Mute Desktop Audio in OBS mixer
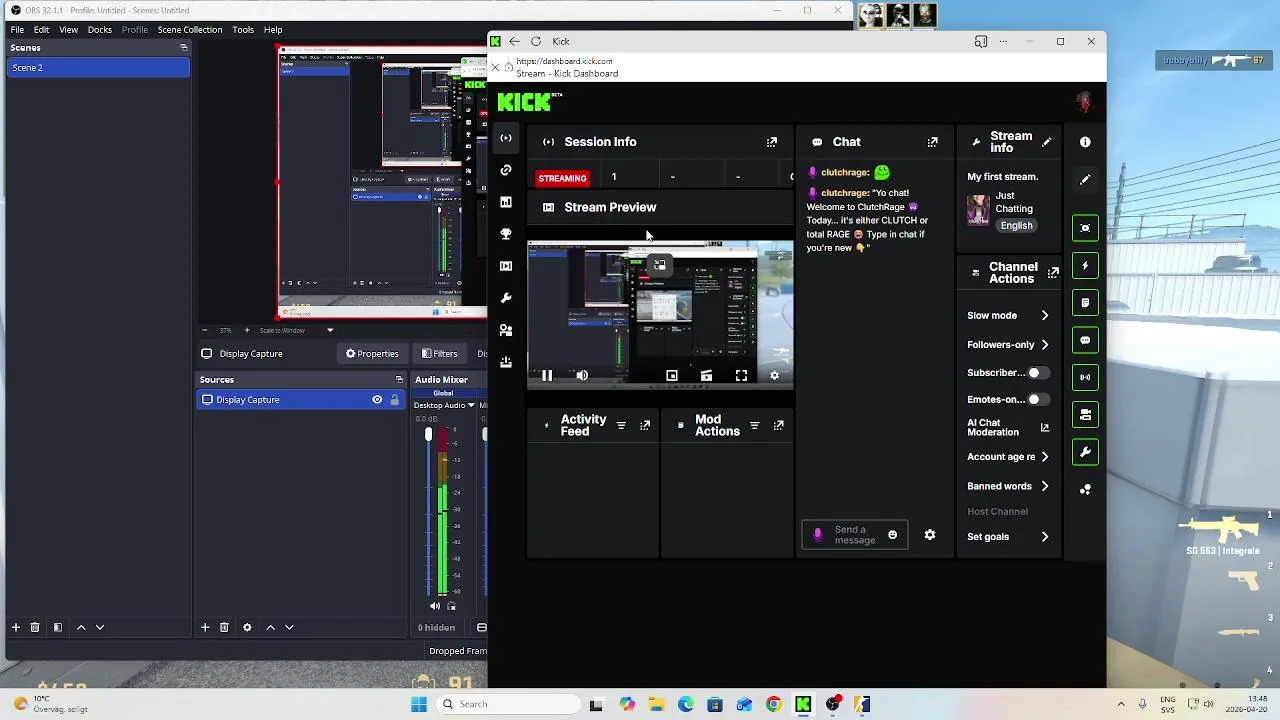The height and width of the screenshot is (720, 1280). (x=435, y=606)
